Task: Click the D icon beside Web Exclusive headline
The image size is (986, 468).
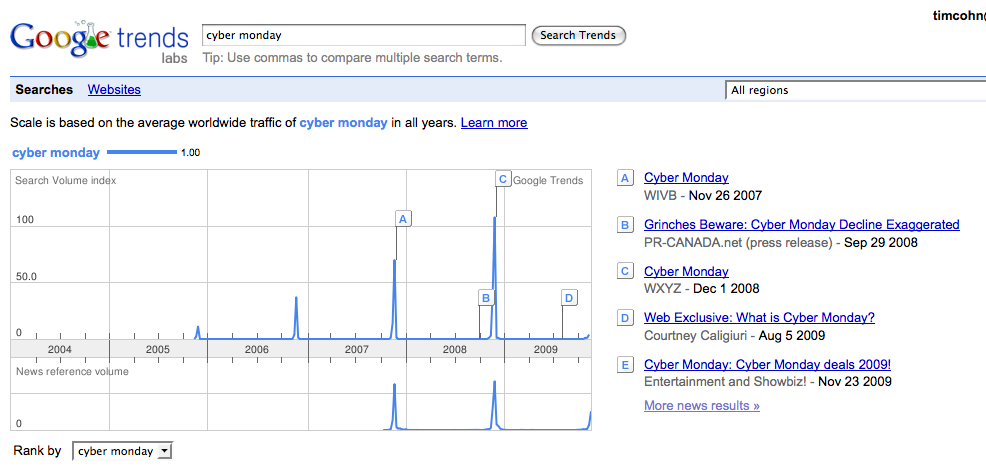Action: click(x=625, y=318)
